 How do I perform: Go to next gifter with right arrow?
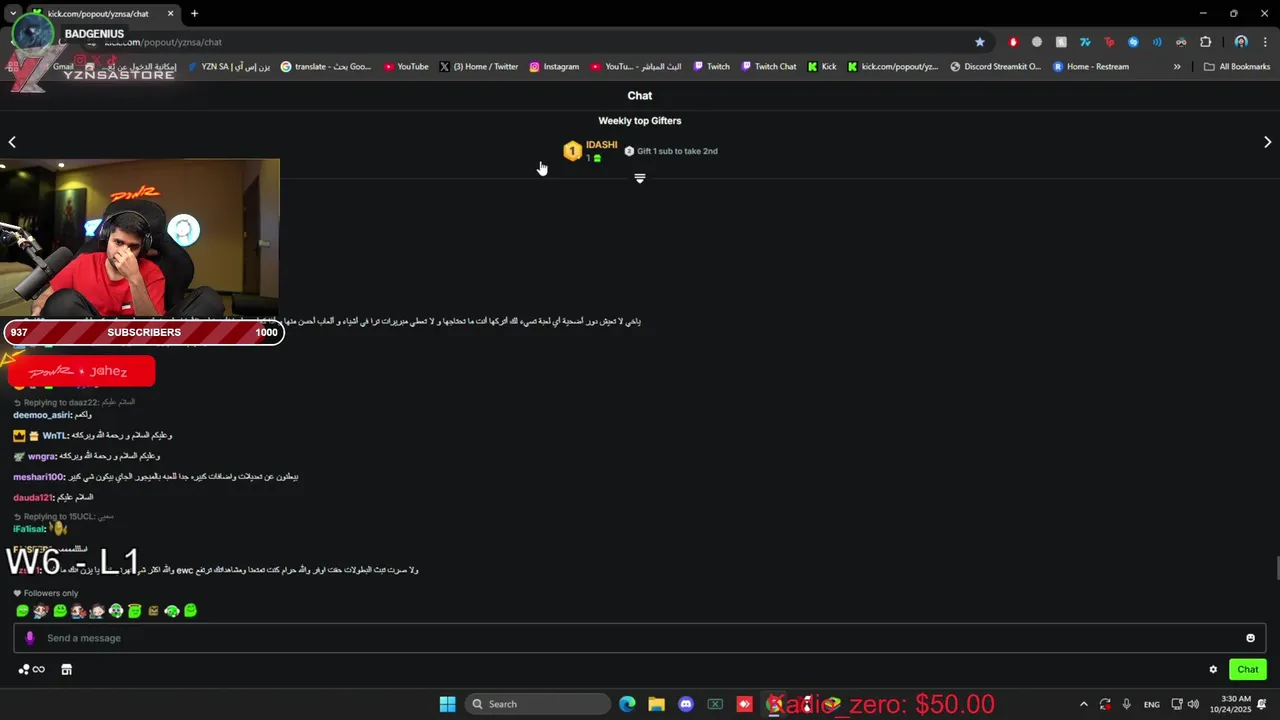[1267, 142]
